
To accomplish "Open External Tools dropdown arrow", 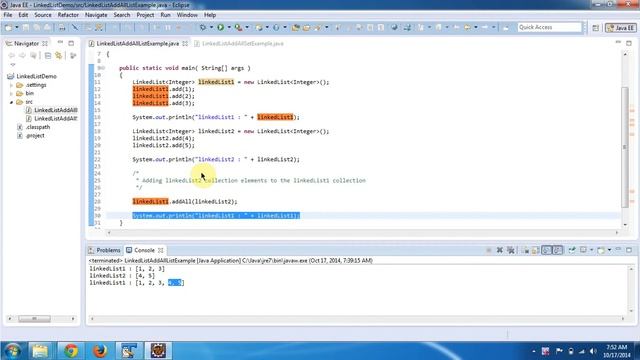I will (x=247, y=27).
